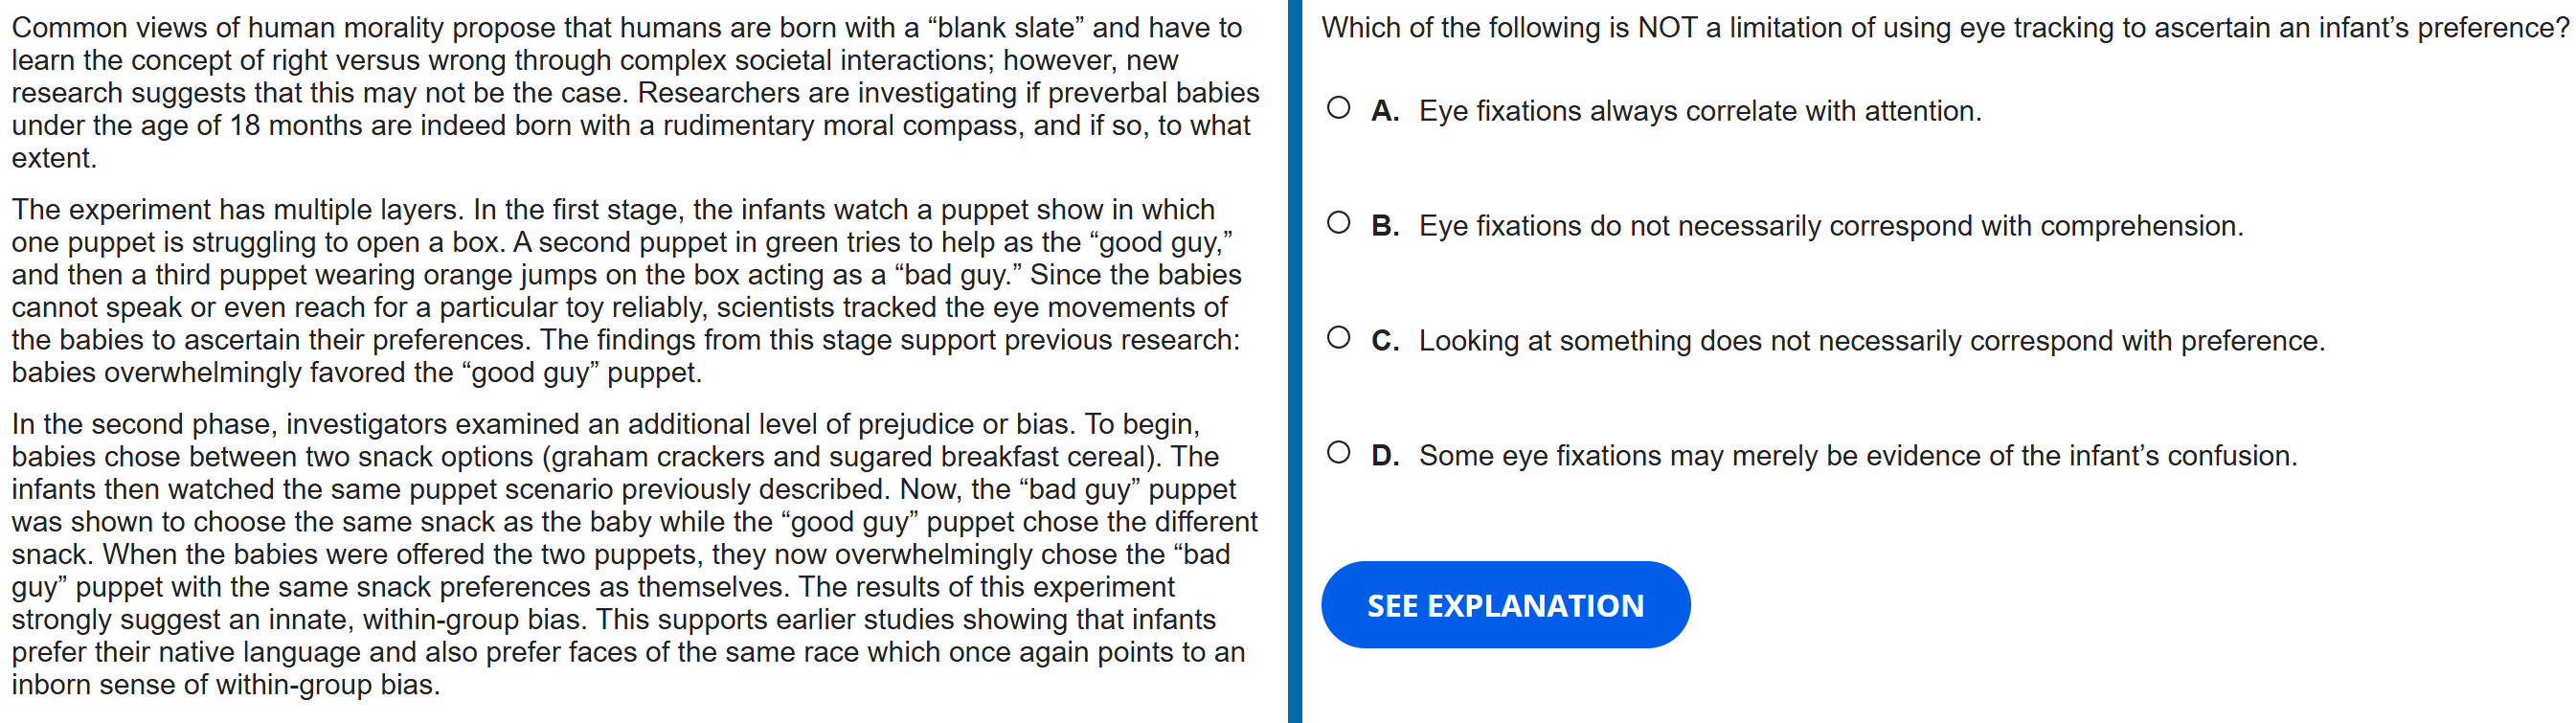Click the bold letter A. label
Screen dimensions: 2576x723
pos(1384,111)
